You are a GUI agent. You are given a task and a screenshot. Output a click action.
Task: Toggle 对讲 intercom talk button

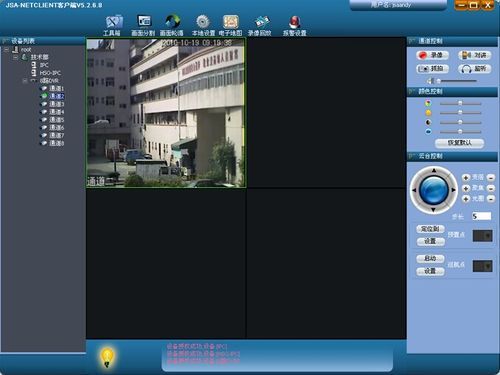click(x=474, y=55)
